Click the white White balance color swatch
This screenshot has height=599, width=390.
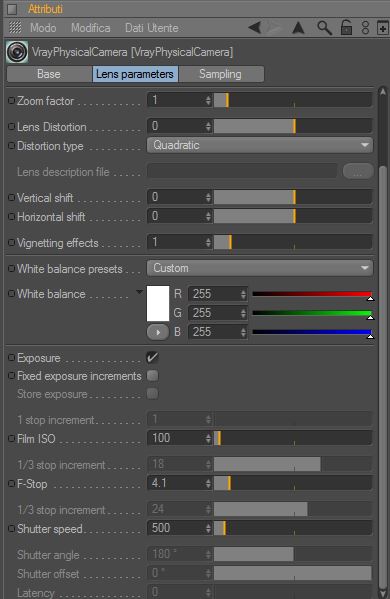click(158, 304)
